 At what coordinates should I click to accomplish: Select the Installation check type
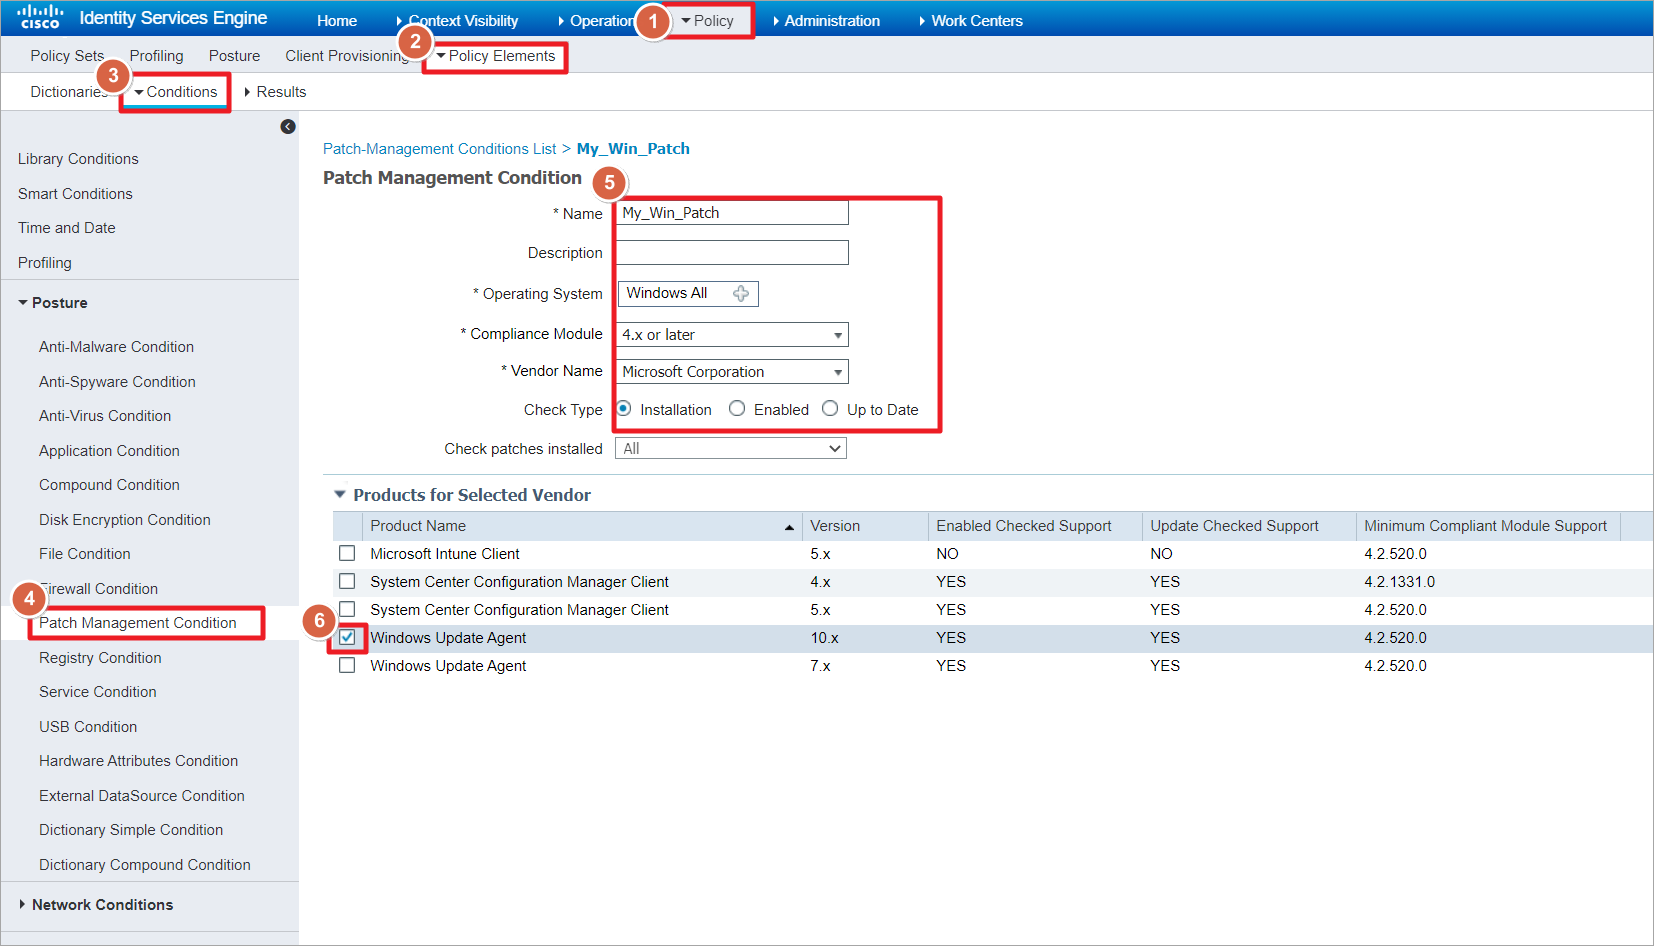tap(624, 409)
